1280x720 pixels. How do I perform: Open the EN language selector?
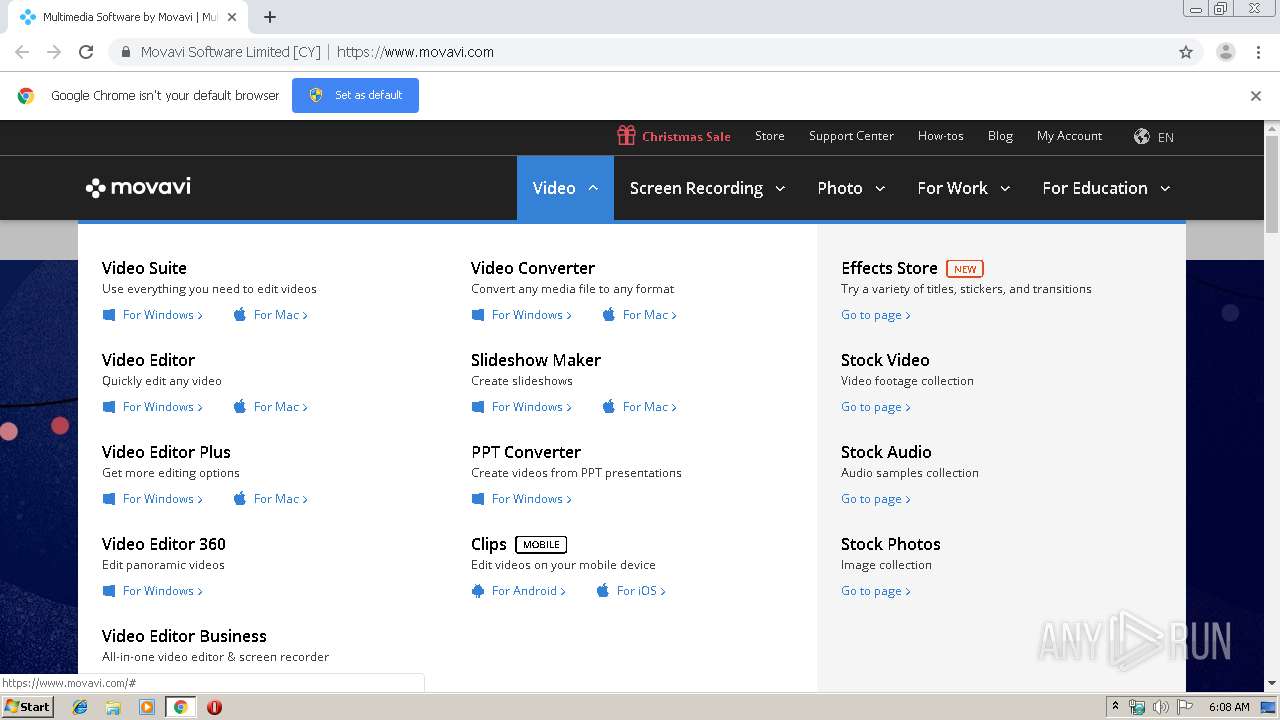1166,137
